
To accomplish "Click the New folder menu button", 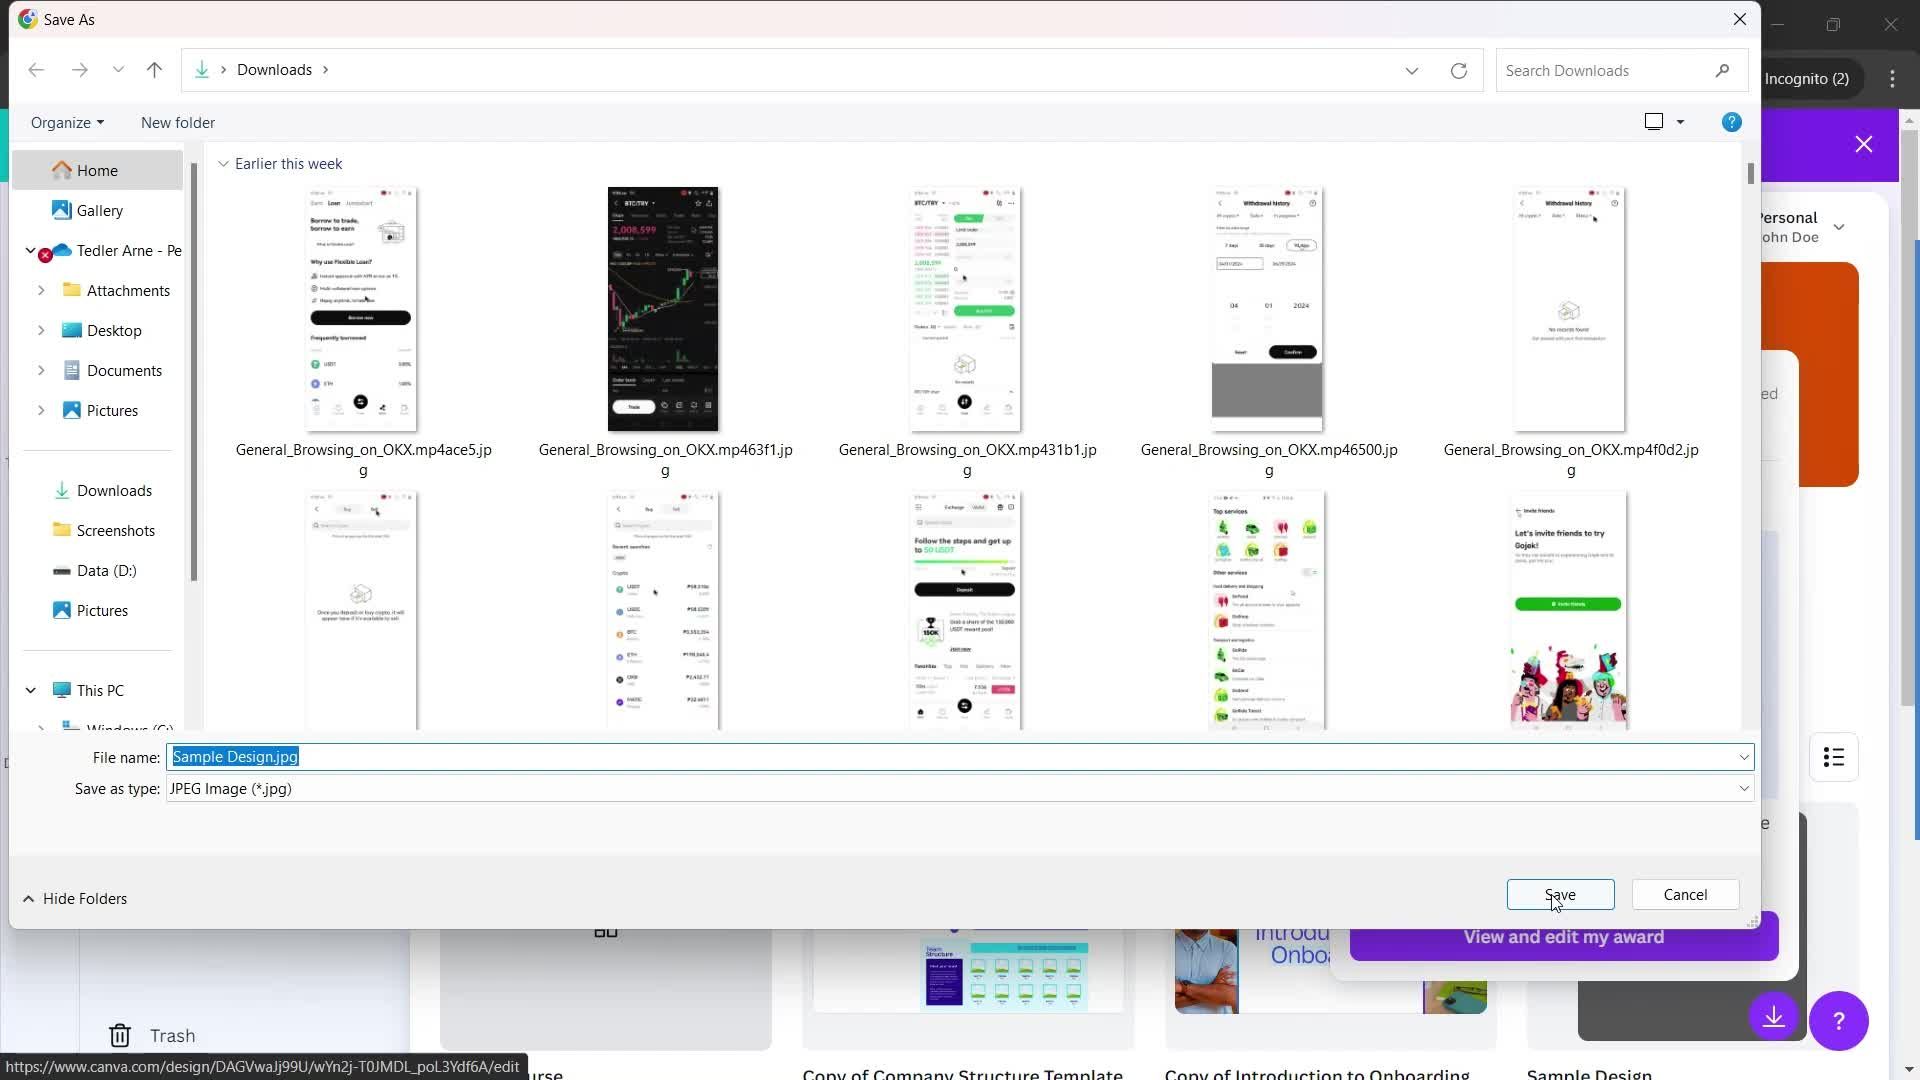I will tap(177, 123).
